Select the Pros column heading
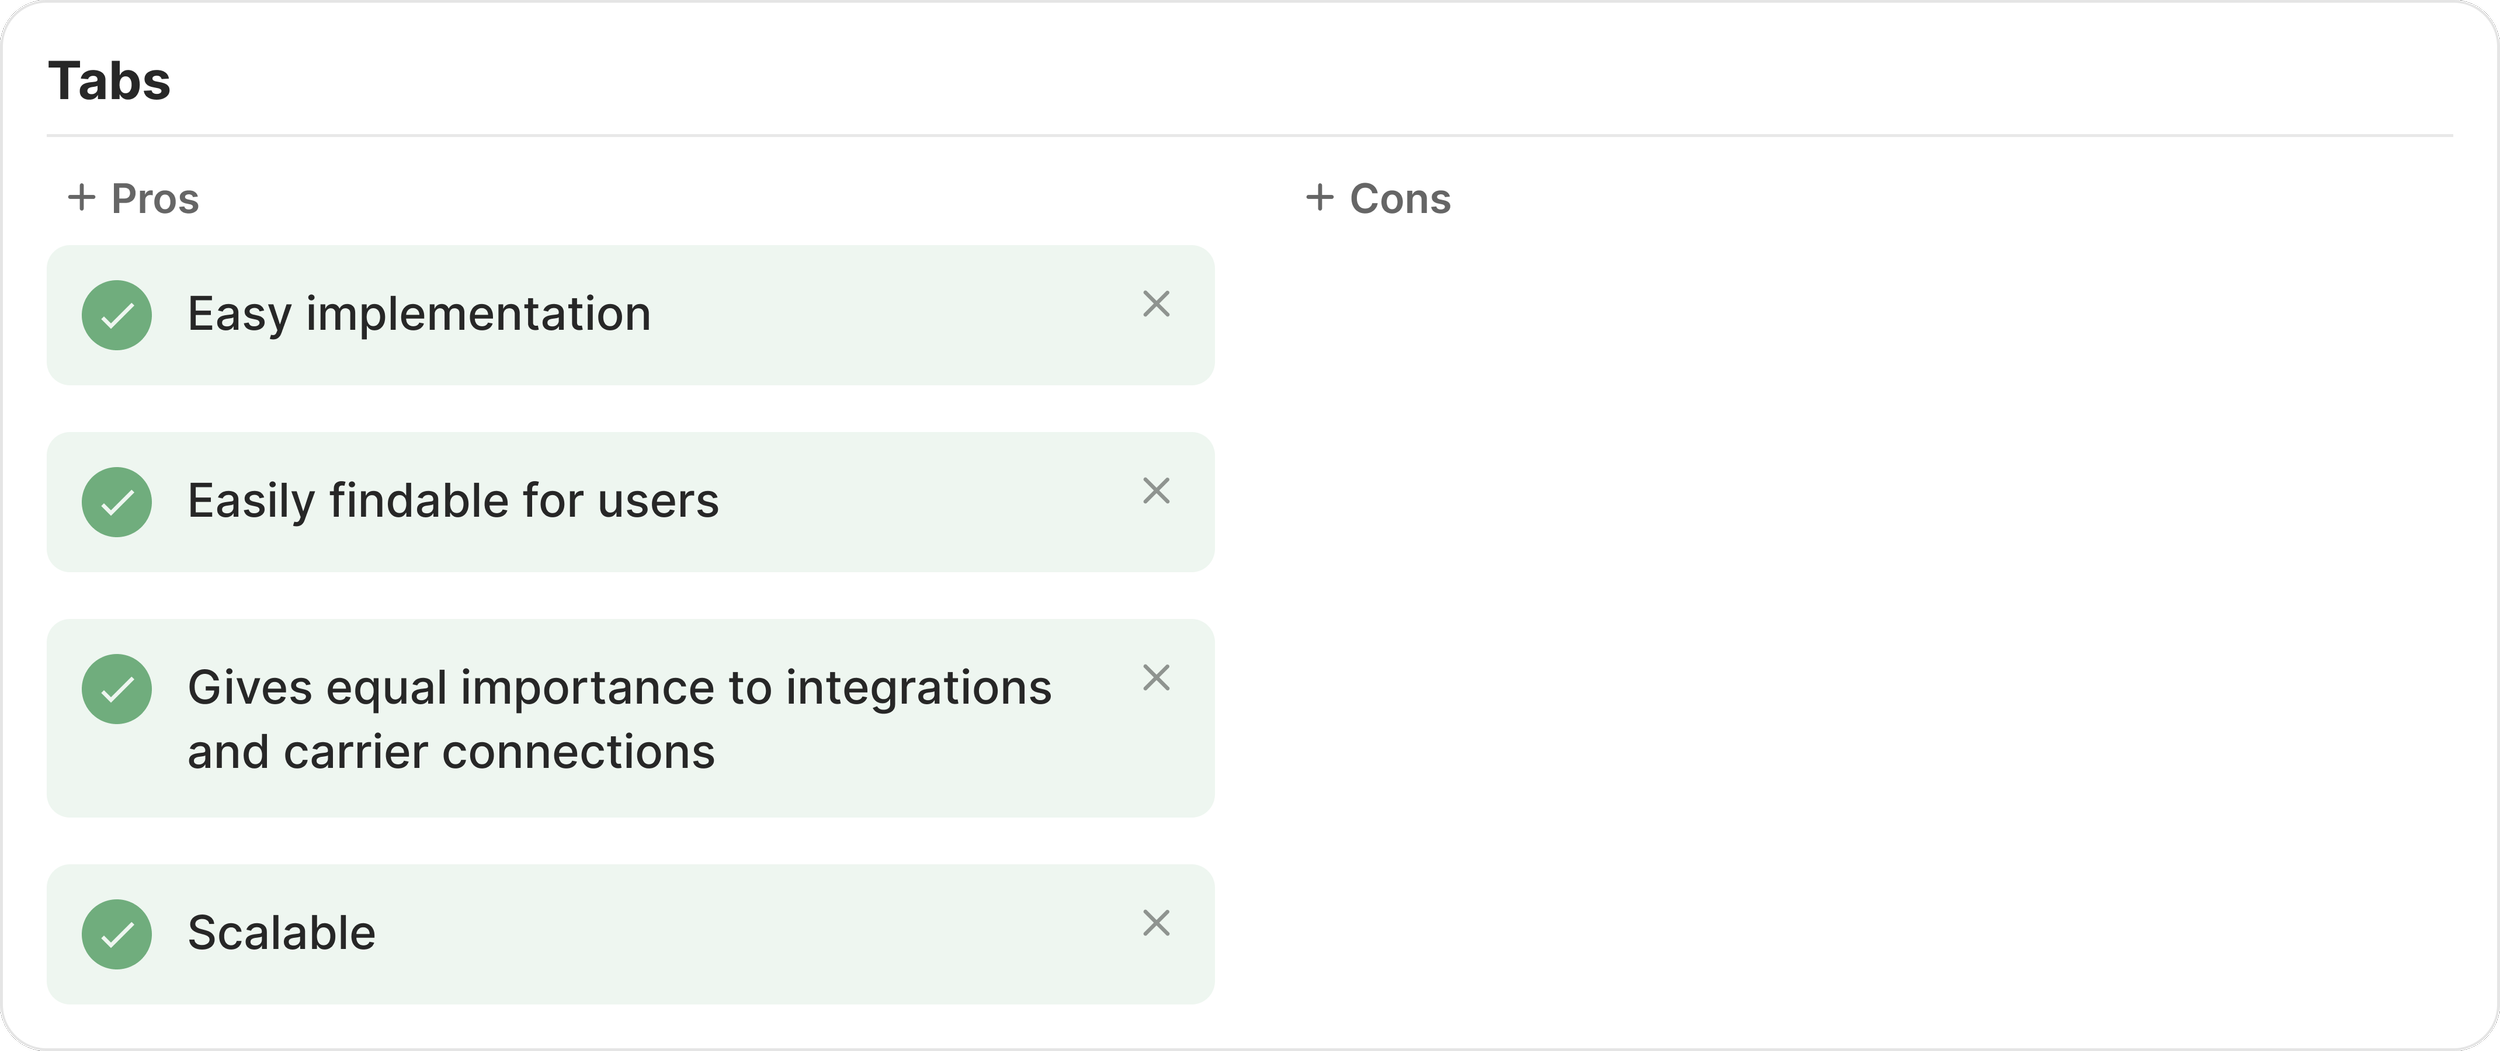Viewport: 2500px width, 1051px height. click(x=155, y=199)
